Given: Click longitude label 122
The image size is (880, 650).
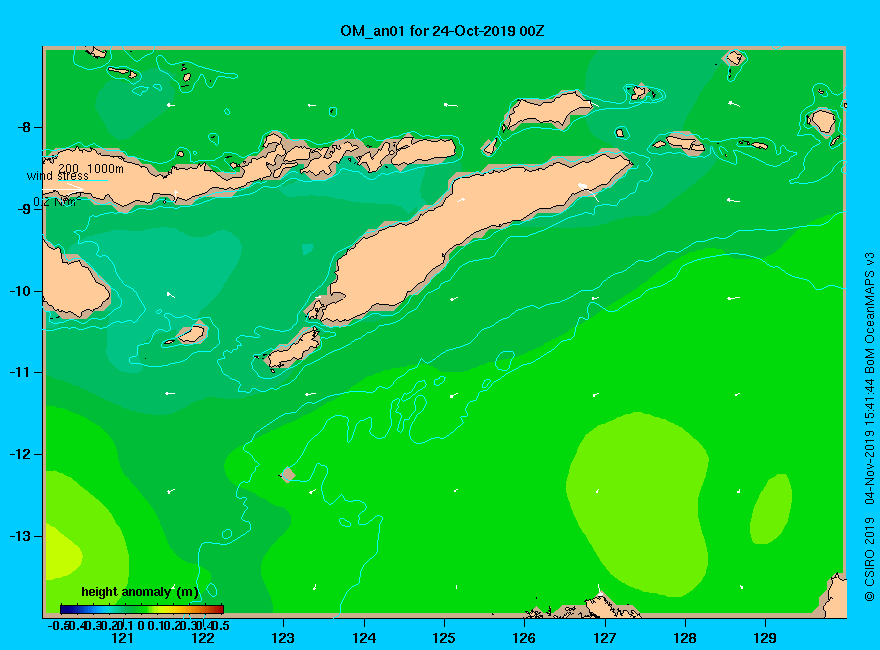Looking at the screenshot, I should point(203,638).
